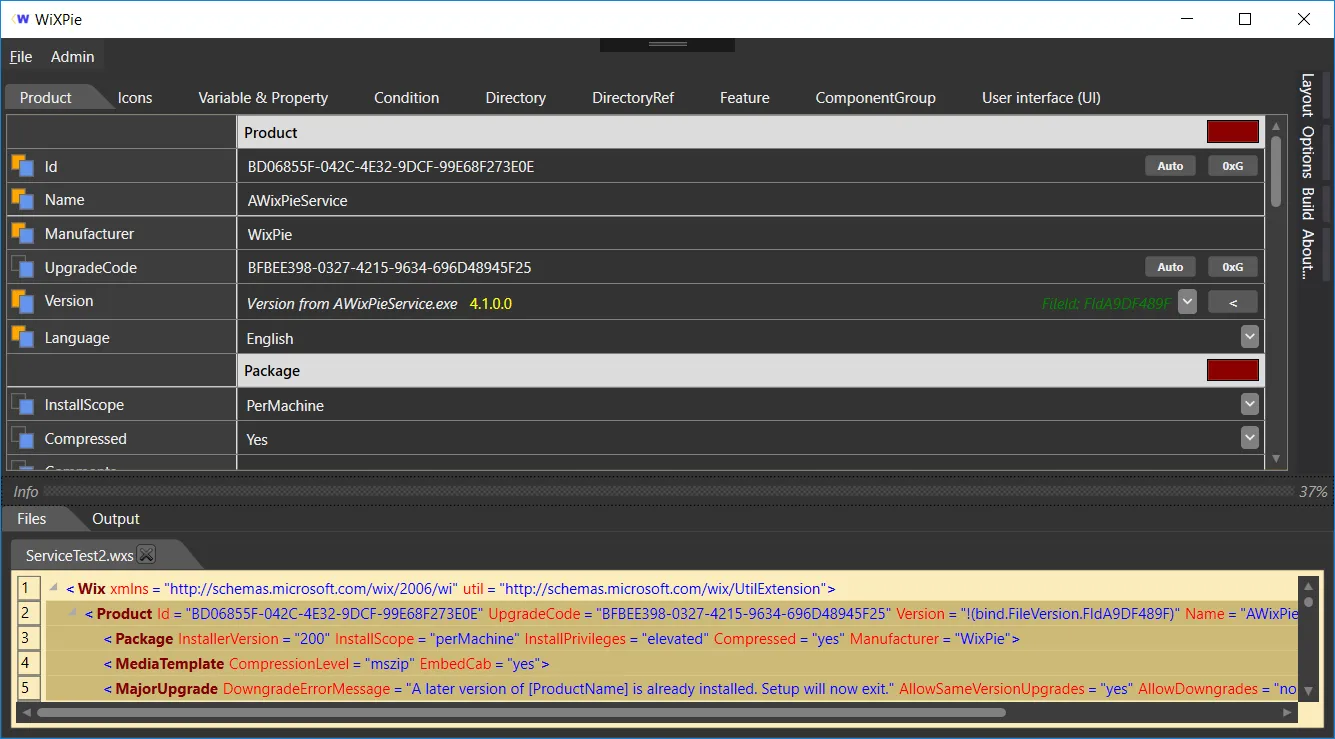Open the Compressed dropdown set to Yes
This screenshot has width=1335, height=739.
pyautogui.click(x=1249, y=438)
